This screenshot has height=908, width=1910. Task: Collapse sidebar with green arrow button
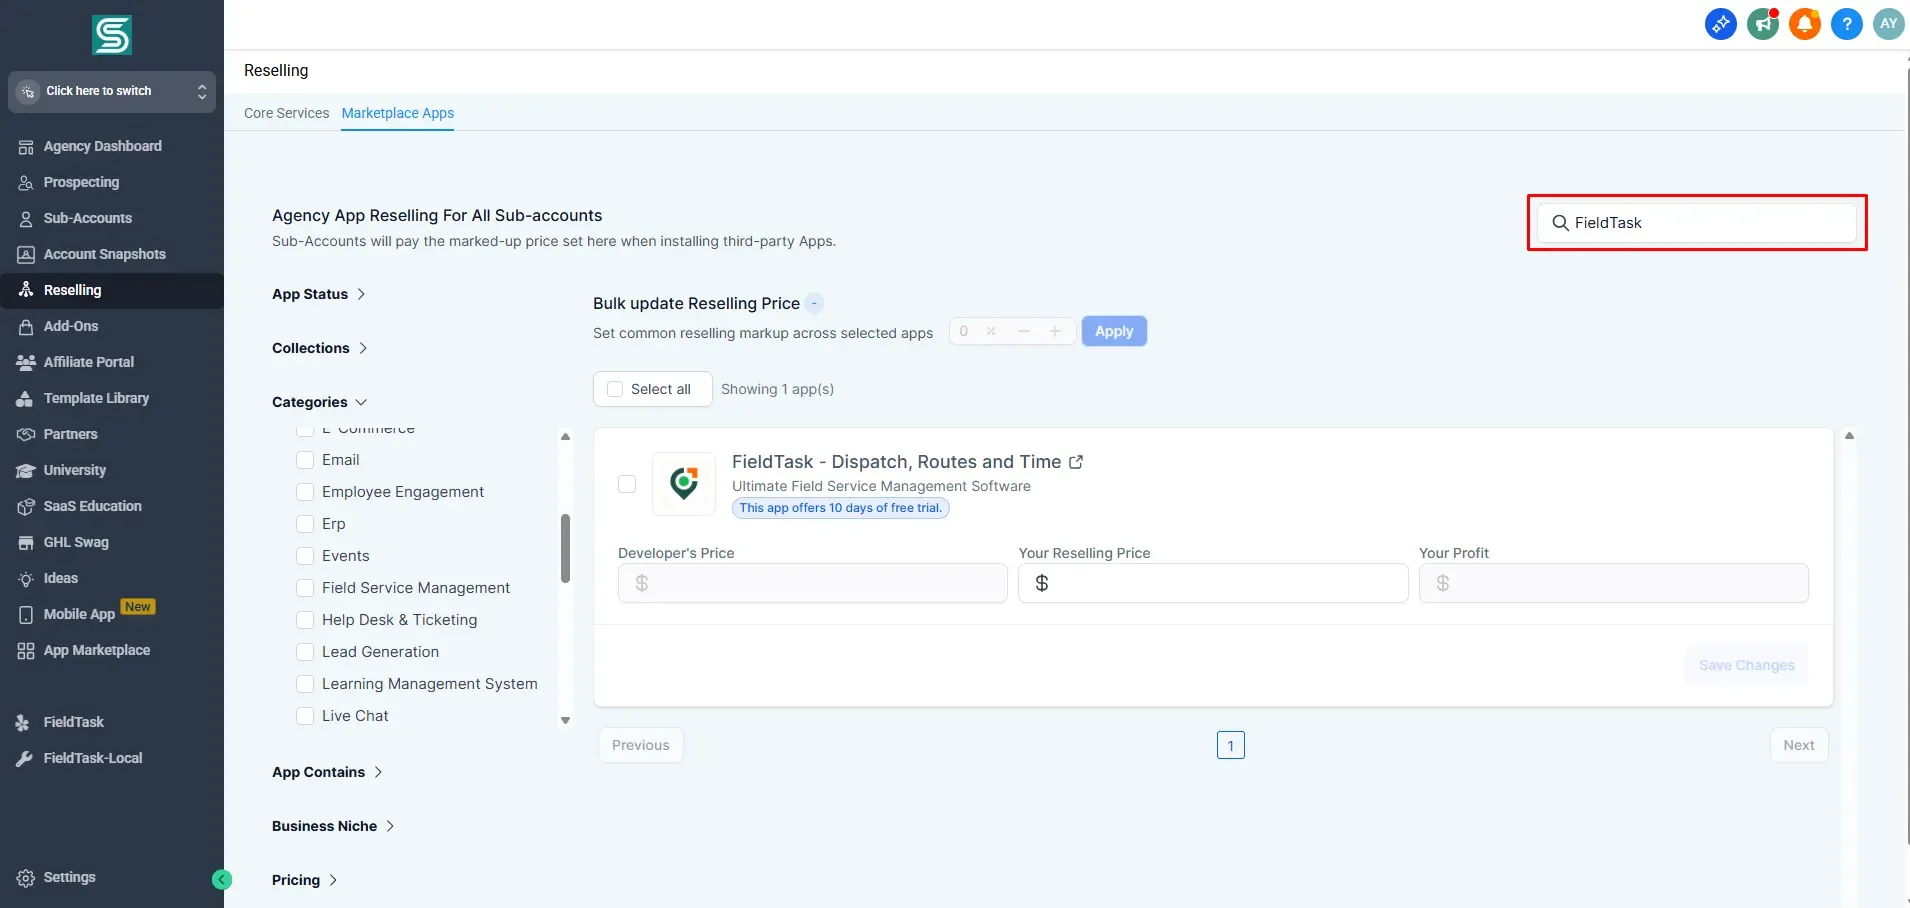[x=222, y=879]
